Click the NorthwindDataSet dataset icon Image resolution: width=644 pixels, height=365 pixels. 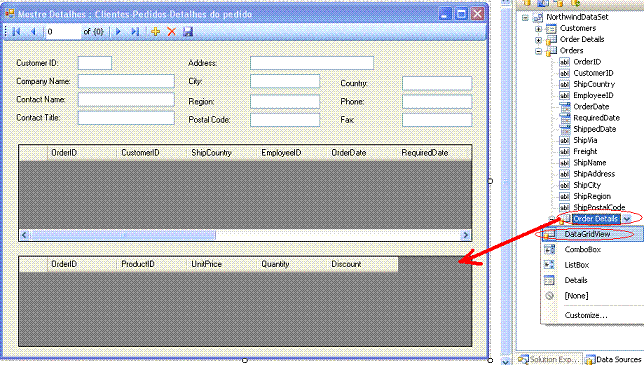pos(538,18)
